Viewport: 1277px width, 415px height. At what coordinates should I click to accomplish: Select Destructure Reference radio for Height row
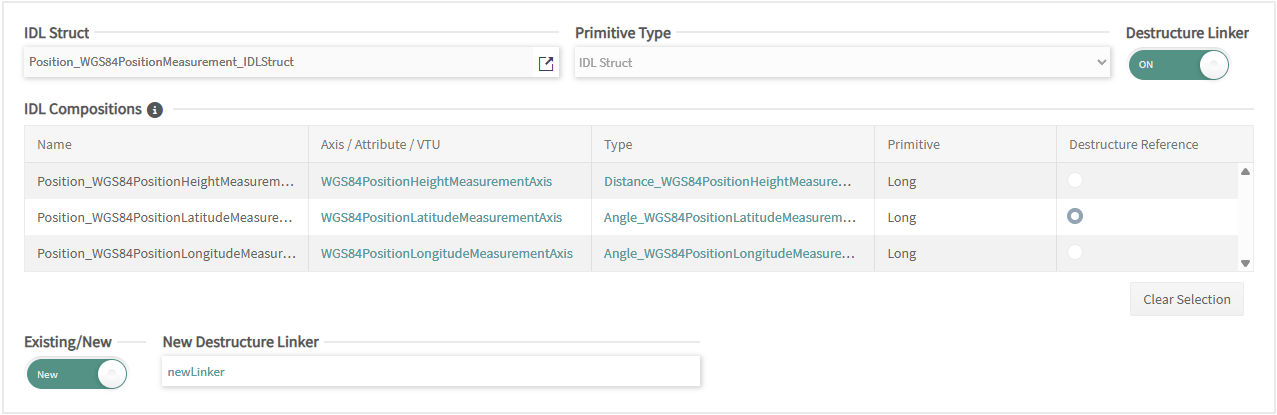1075,181
